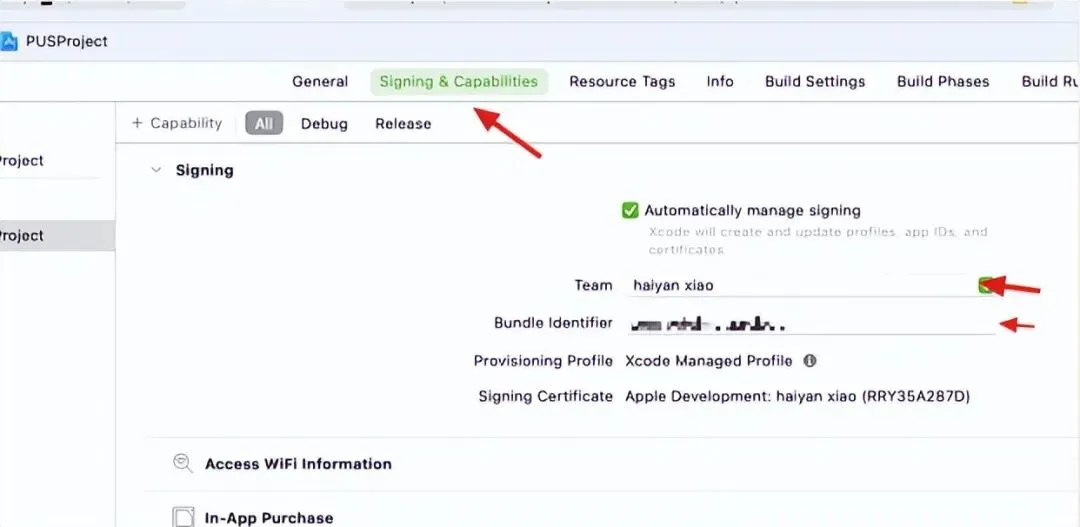Image resolution: width=1080 pixels, height=527 pixels.
Task: Click the Access WiFi Information icon
Action: (183, 463)
